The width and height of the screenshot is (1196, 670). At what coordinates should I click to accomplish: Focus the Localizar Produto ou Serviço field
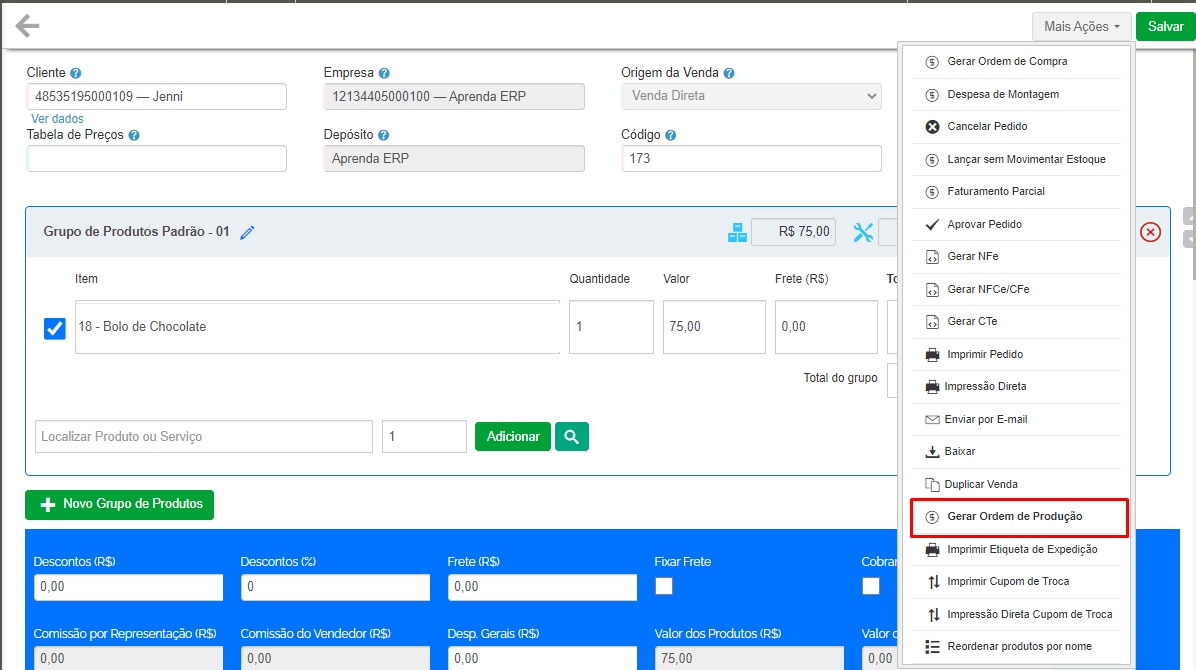click(204, 437)
